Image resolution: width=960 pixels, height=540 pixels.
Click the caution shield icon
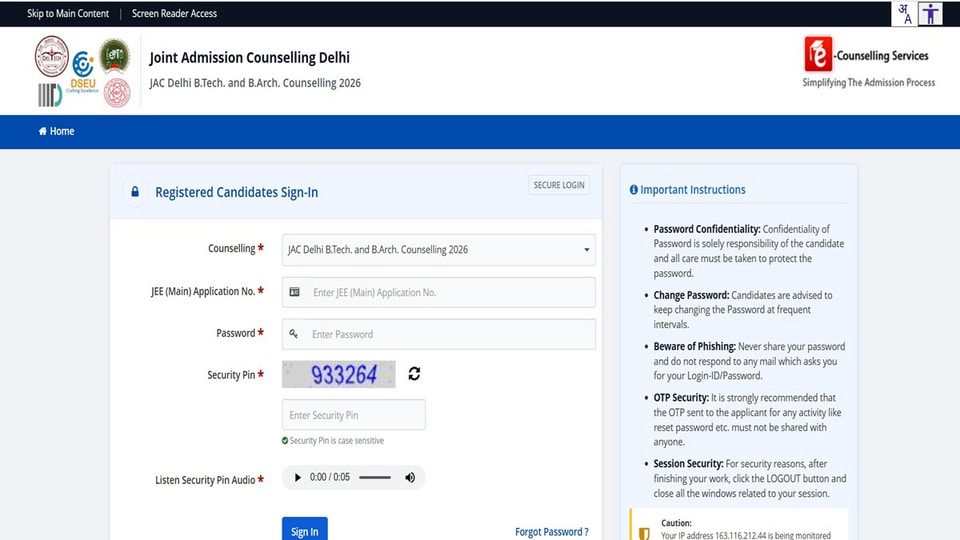point(644,534)
